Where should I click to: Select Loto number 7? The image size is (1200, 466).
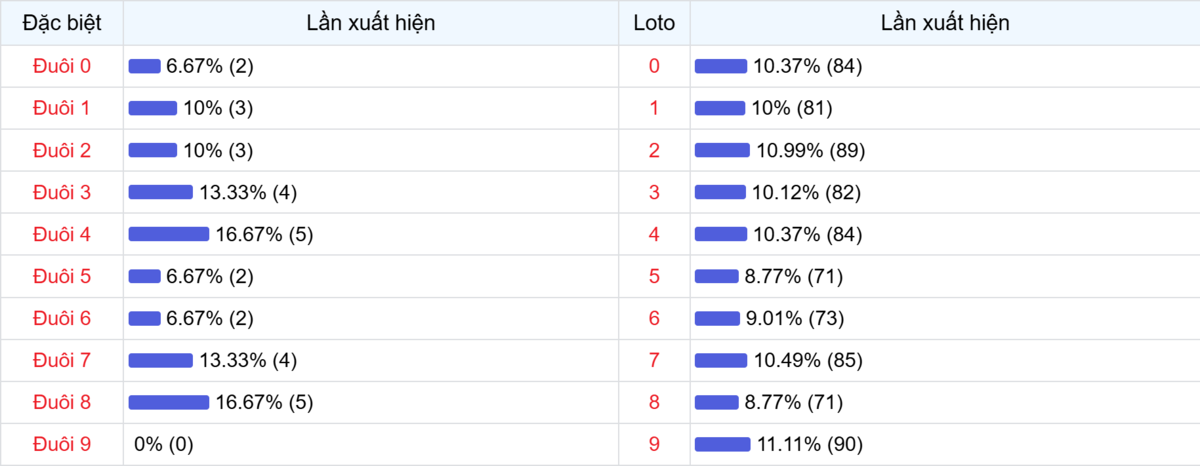point(654,360)
